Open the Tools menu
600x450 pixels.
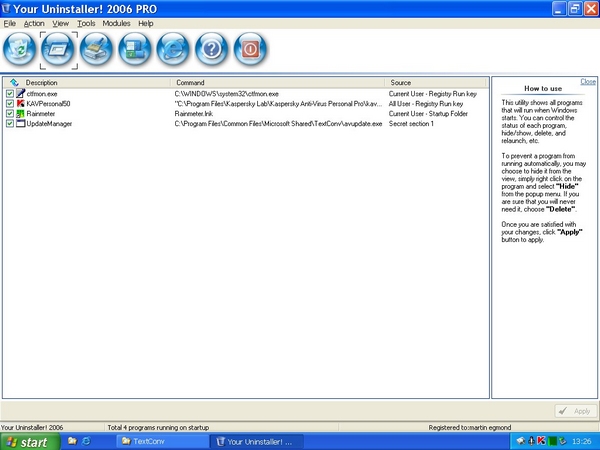click(86, 23)
